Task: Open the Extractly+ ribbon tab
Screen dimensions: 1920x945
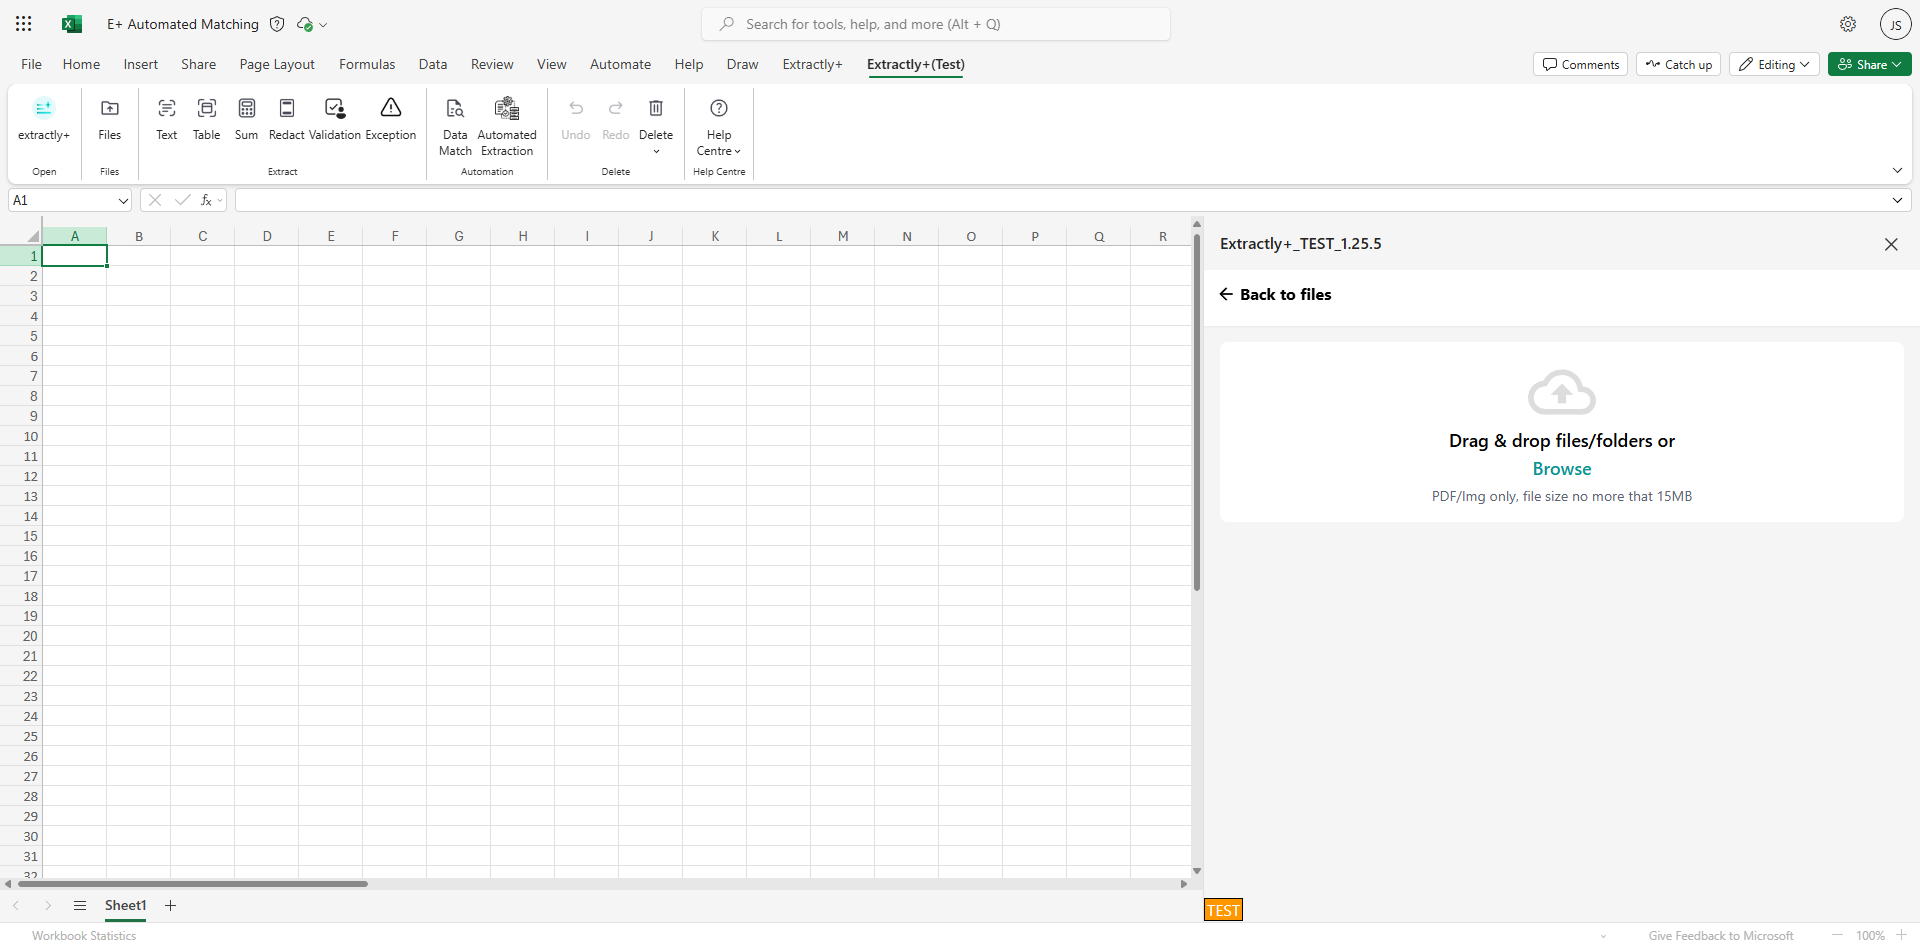Action: click(812, 64)
